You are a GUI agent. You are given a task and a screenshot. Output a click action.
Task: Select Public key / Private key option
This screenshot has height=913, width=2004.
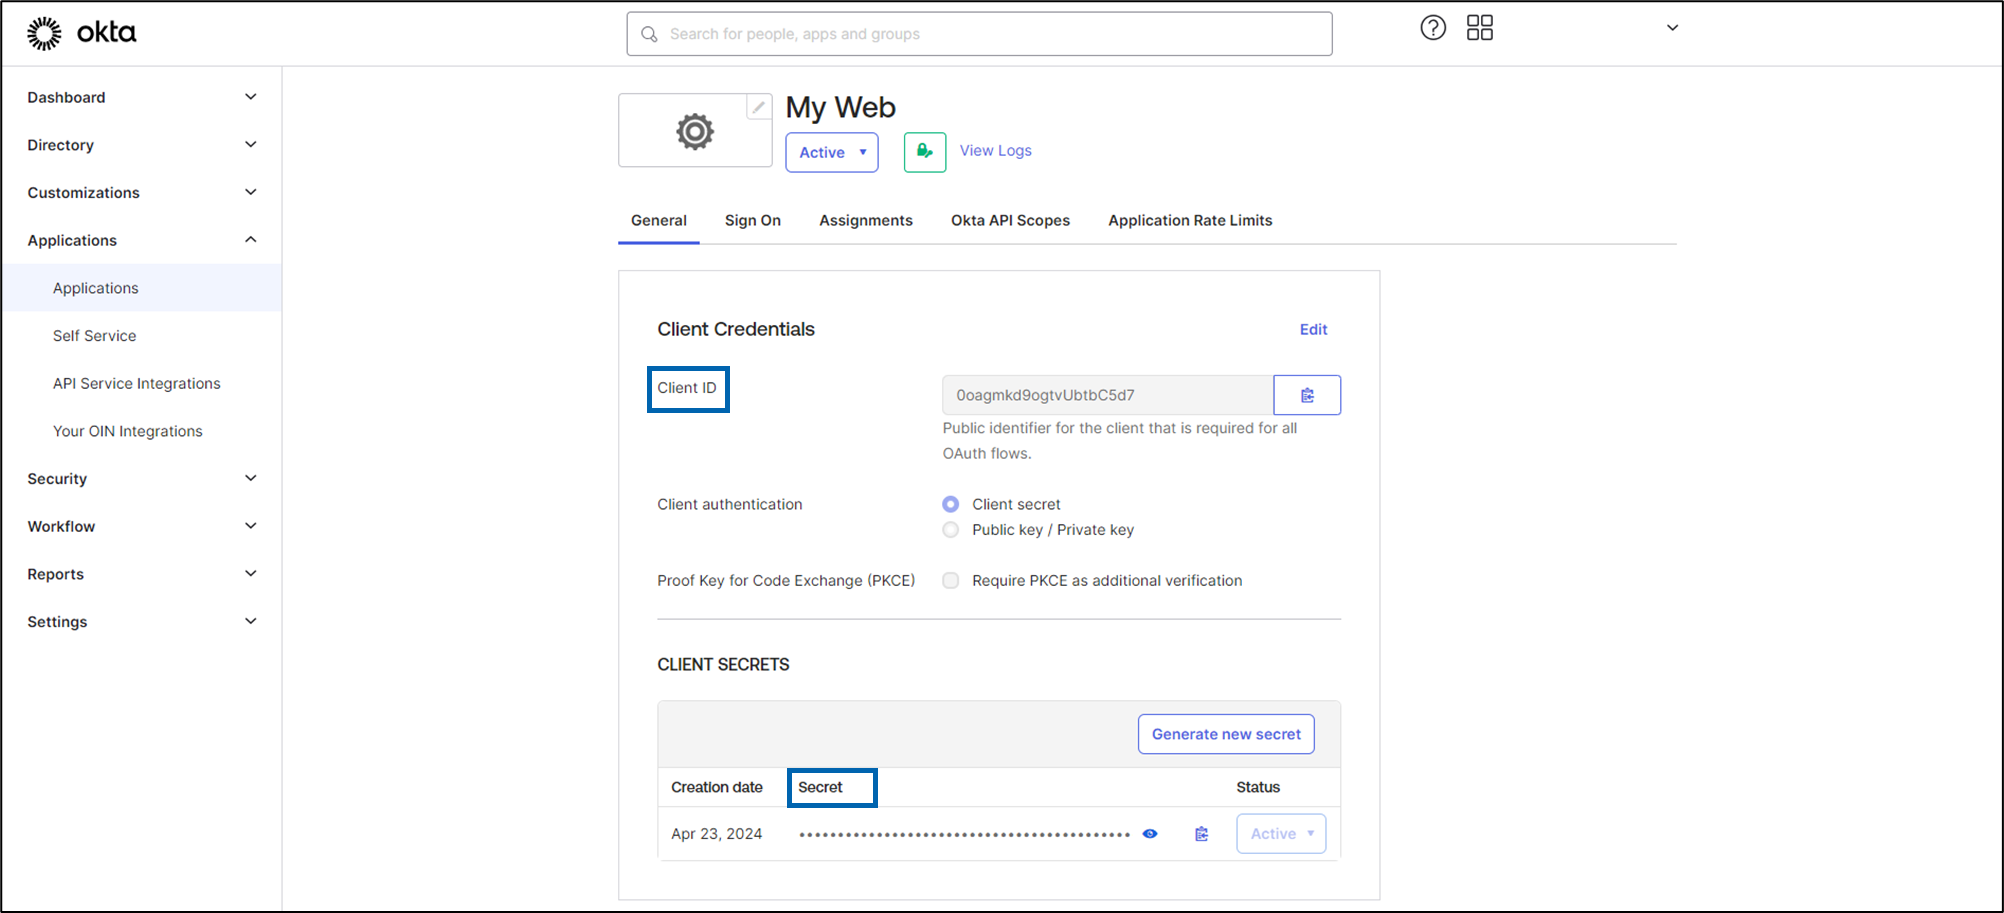pos(951,530)
